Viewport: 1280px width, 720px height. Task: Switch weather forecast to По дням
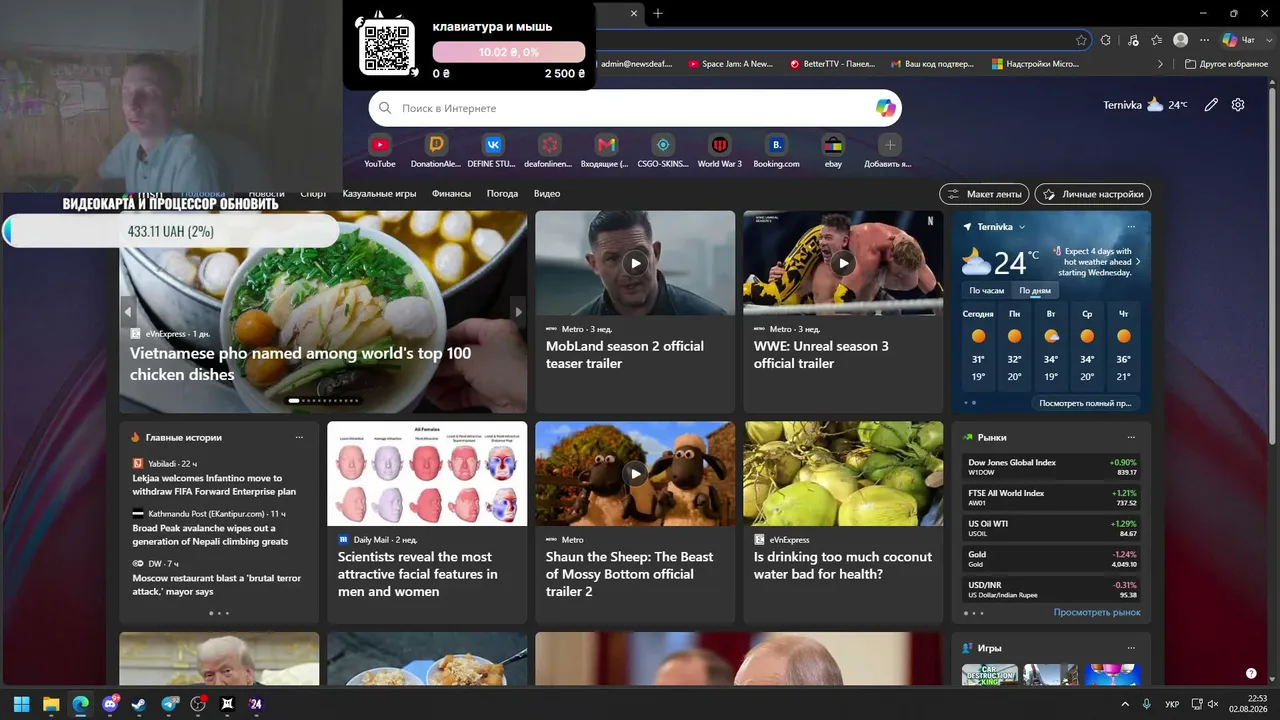point(1034,290)
